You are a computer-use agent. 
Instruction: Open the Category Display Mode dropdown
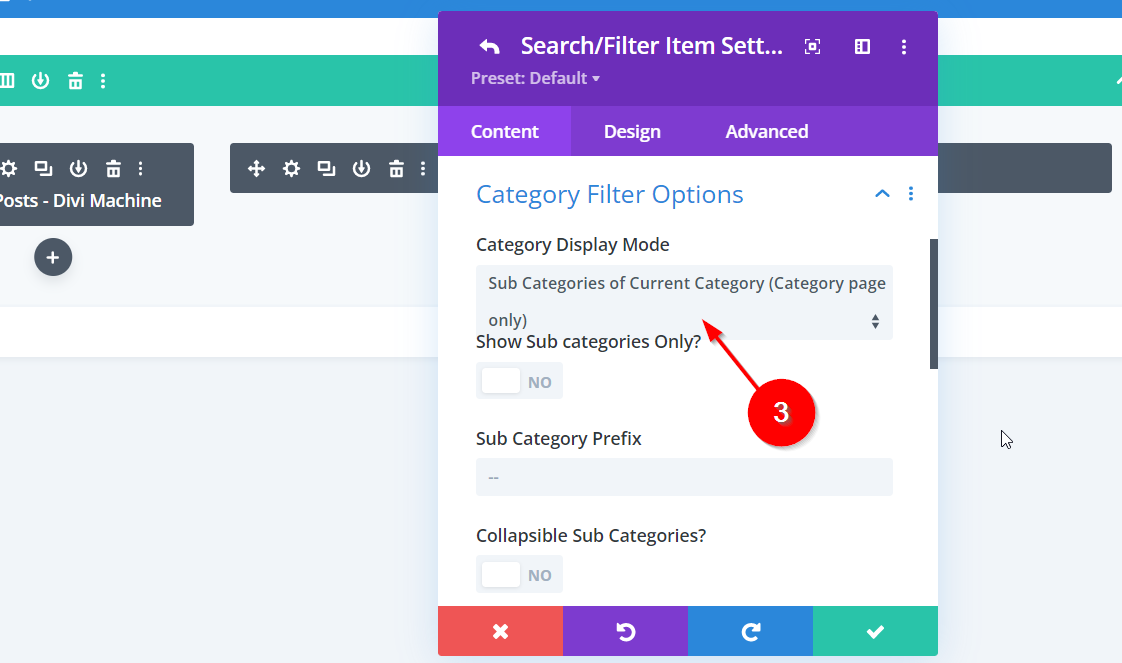point(684,302)
